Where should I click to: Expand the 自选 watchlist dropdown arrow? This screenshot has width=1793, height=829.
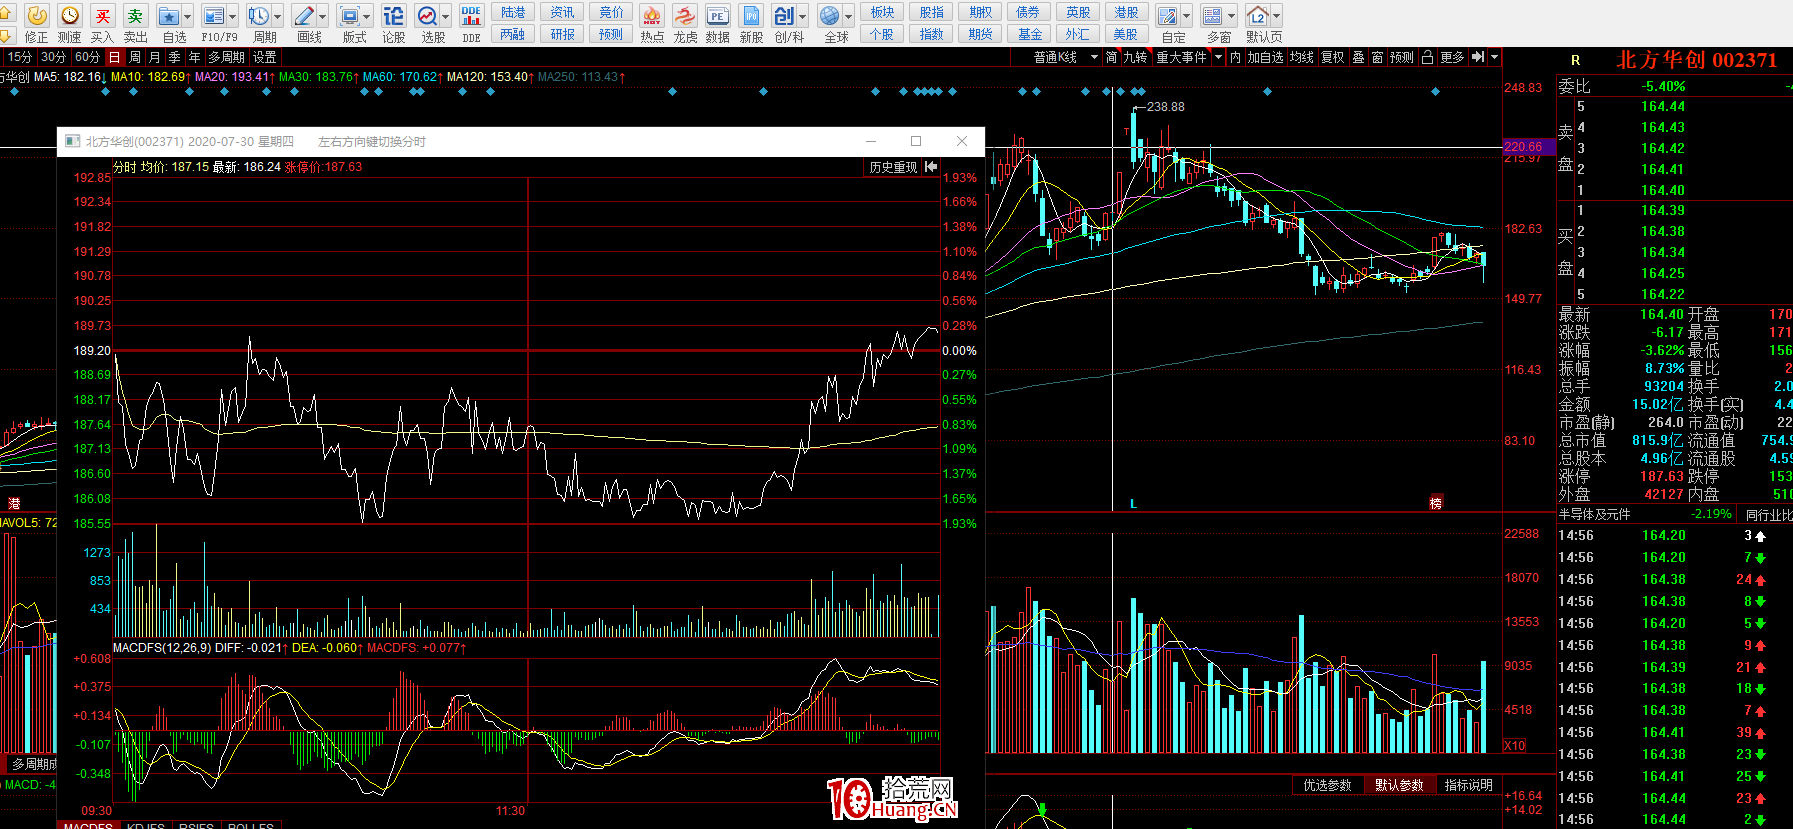pyautogui.click(x=187, y=17)
